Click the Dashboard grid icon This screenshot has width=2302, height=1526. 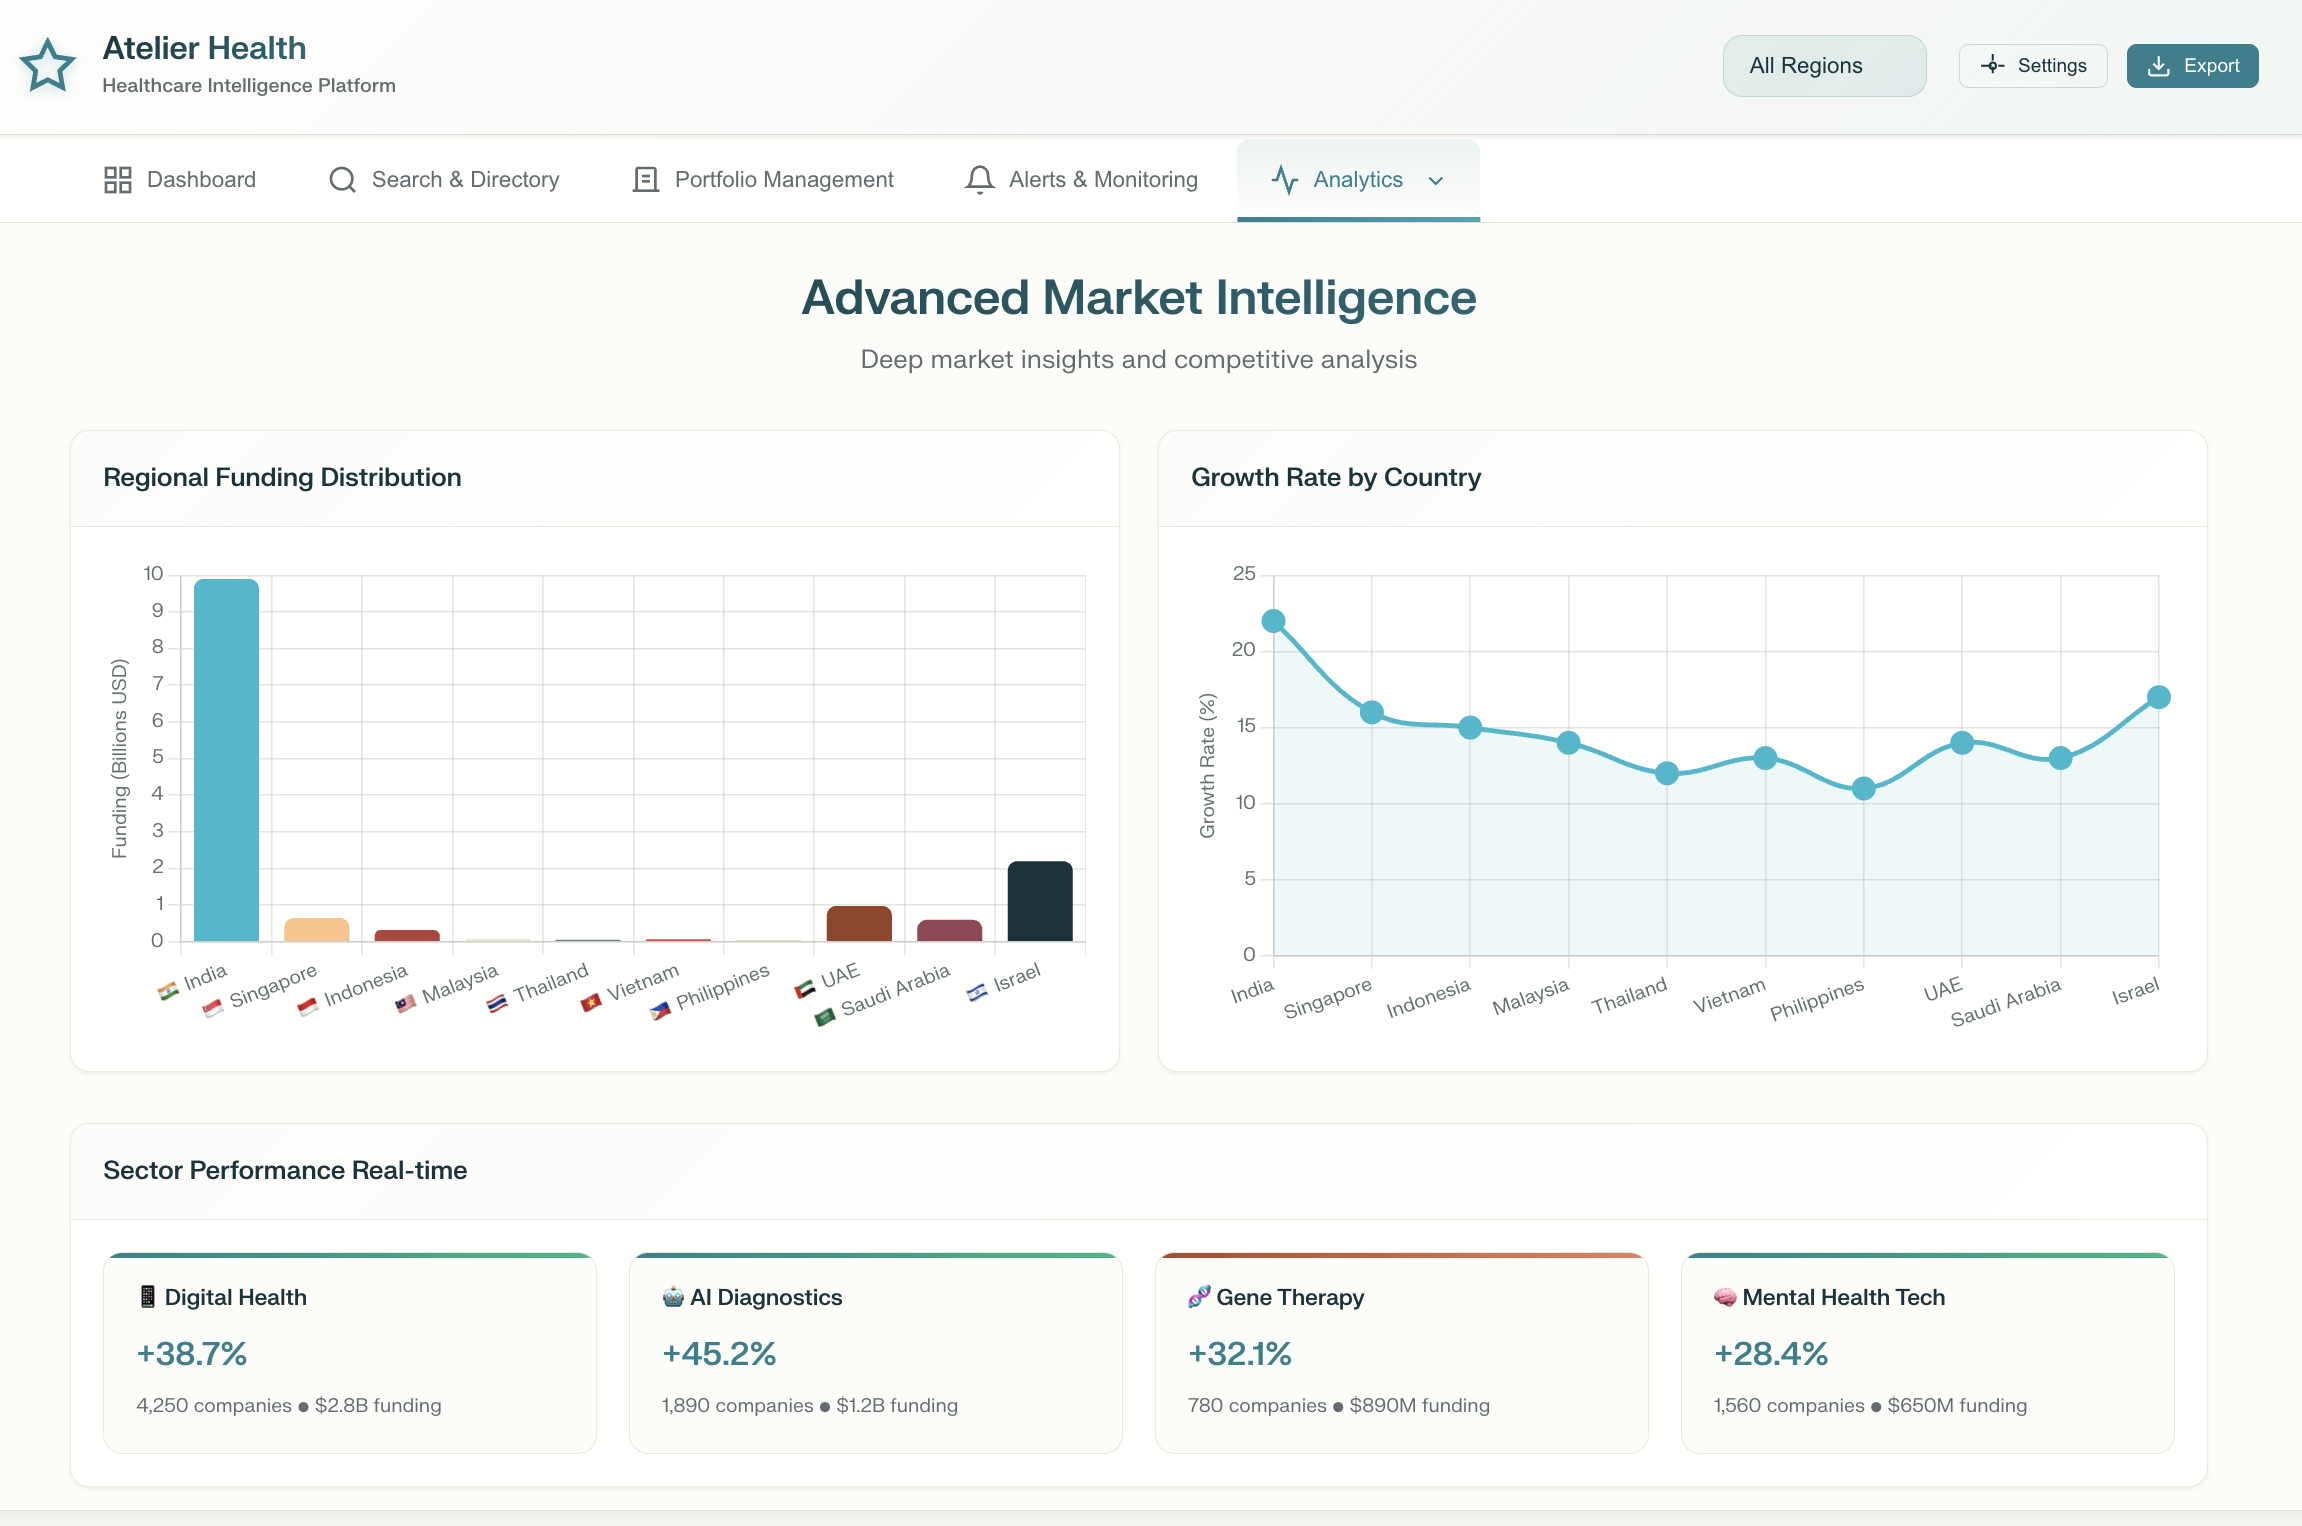click(118, 180)
